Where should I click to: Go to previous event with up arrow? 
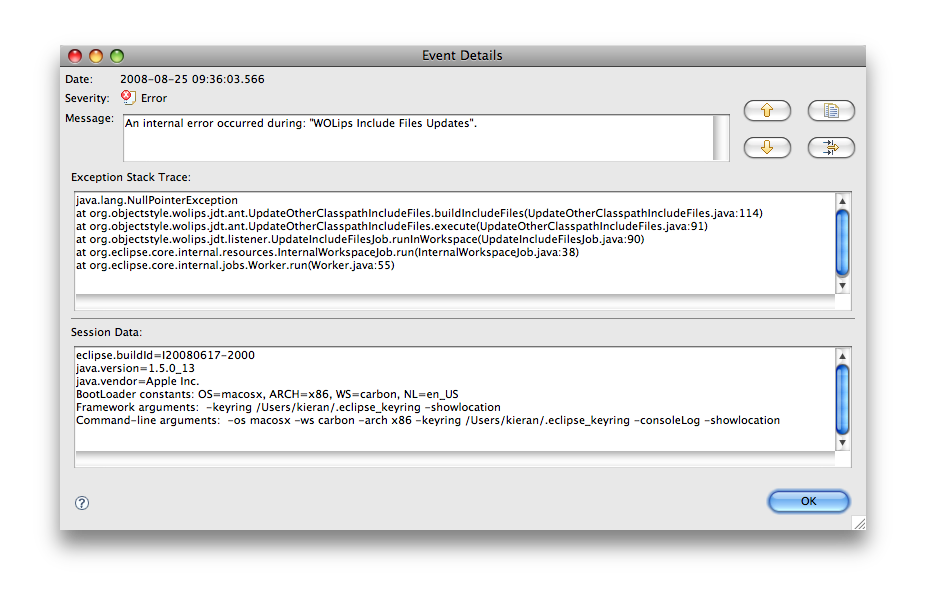767,111
